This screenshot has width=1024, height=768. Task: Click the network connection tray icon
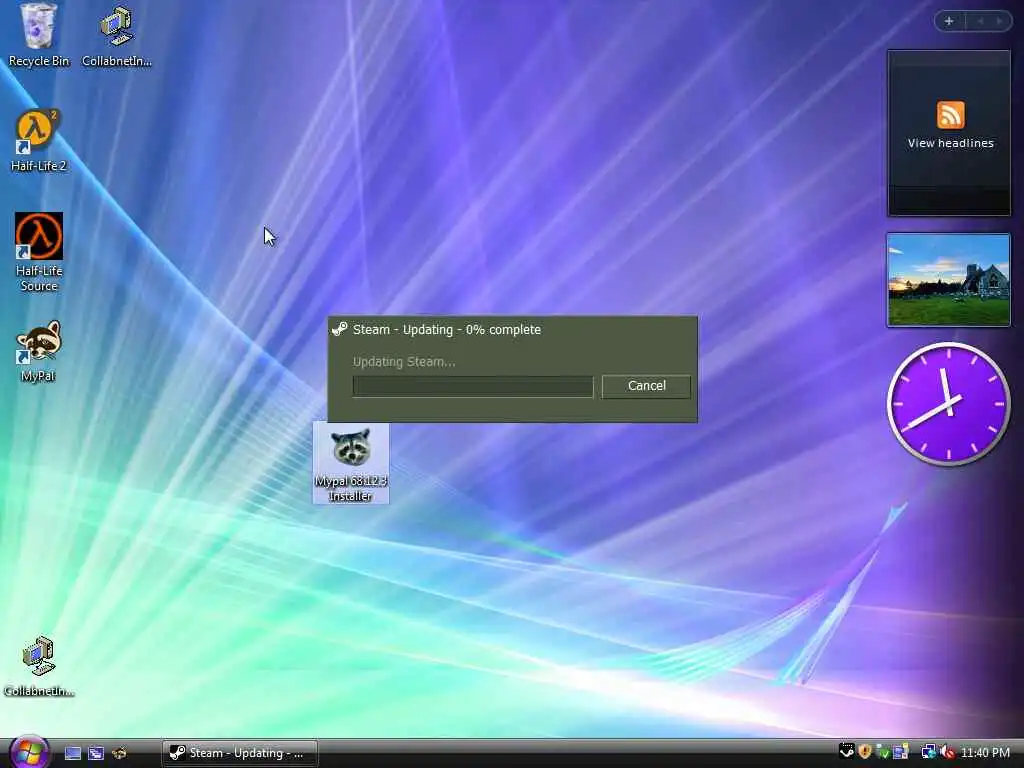coord(928,752)
